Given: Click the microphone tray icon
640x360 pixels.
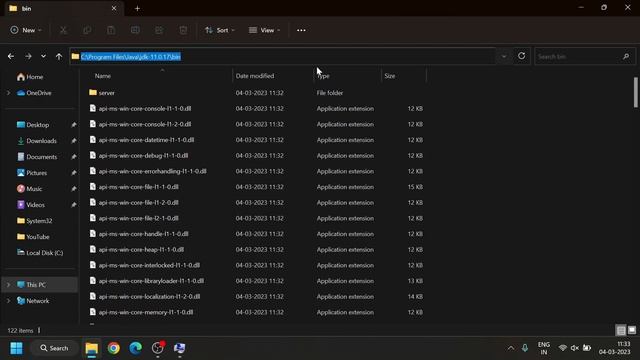Looking at the screenshot, I should click(525, 348).
